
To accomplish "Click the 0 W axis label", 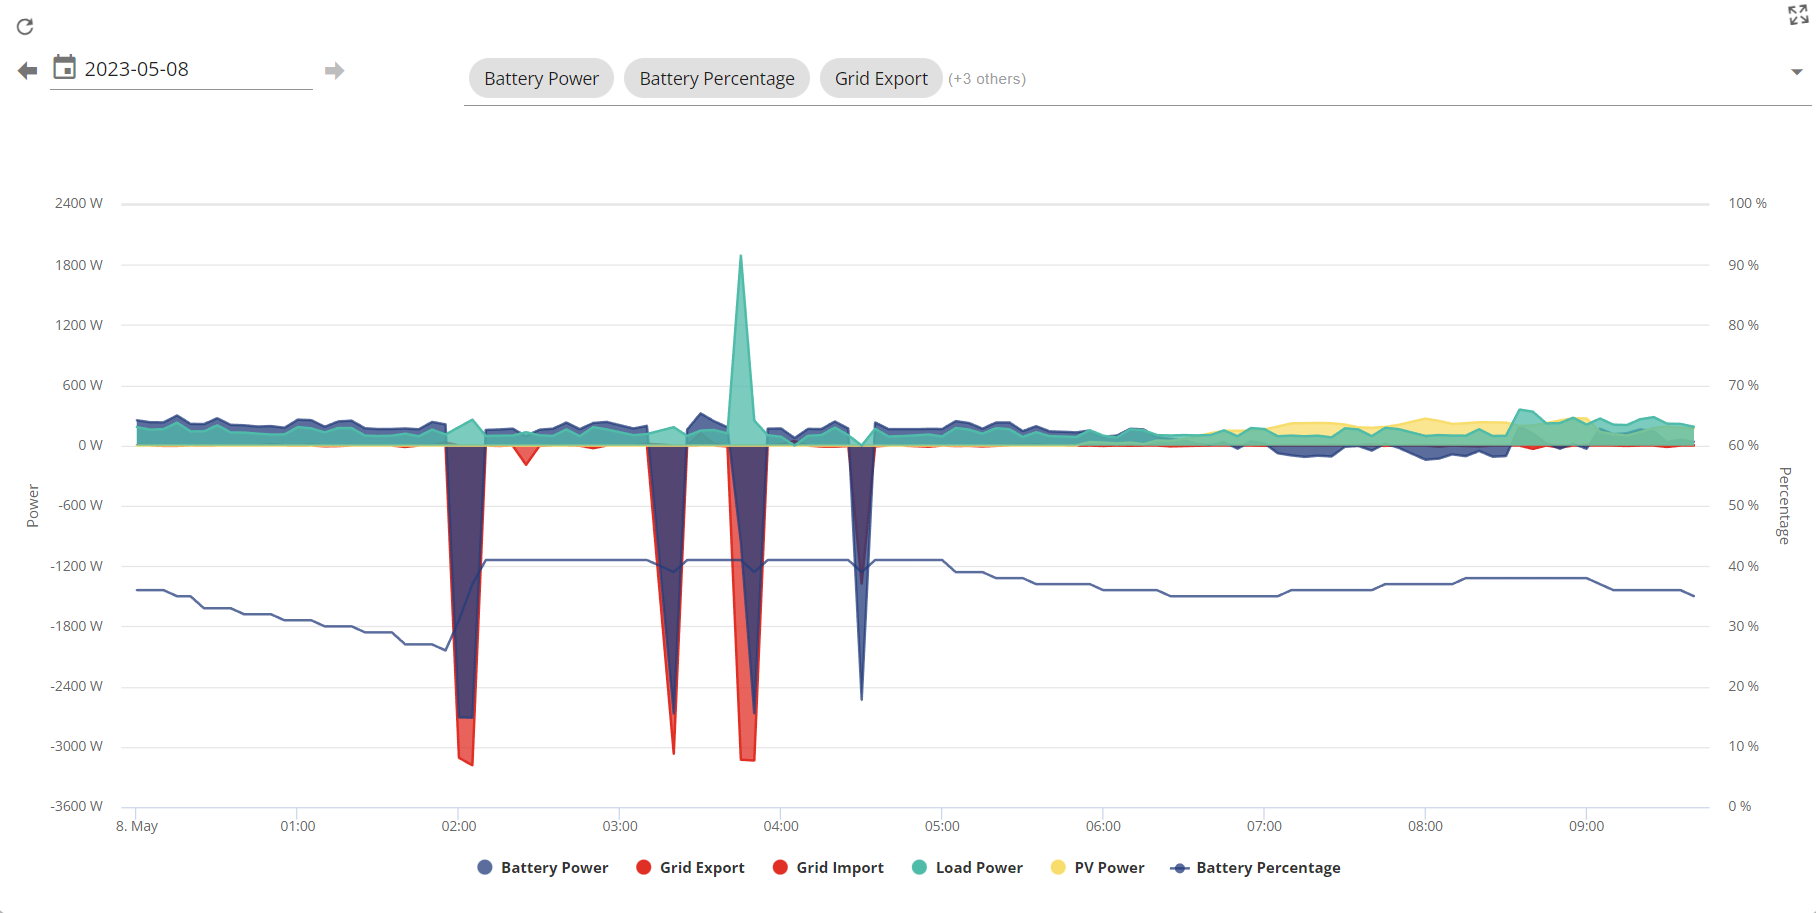I will 90,445.
